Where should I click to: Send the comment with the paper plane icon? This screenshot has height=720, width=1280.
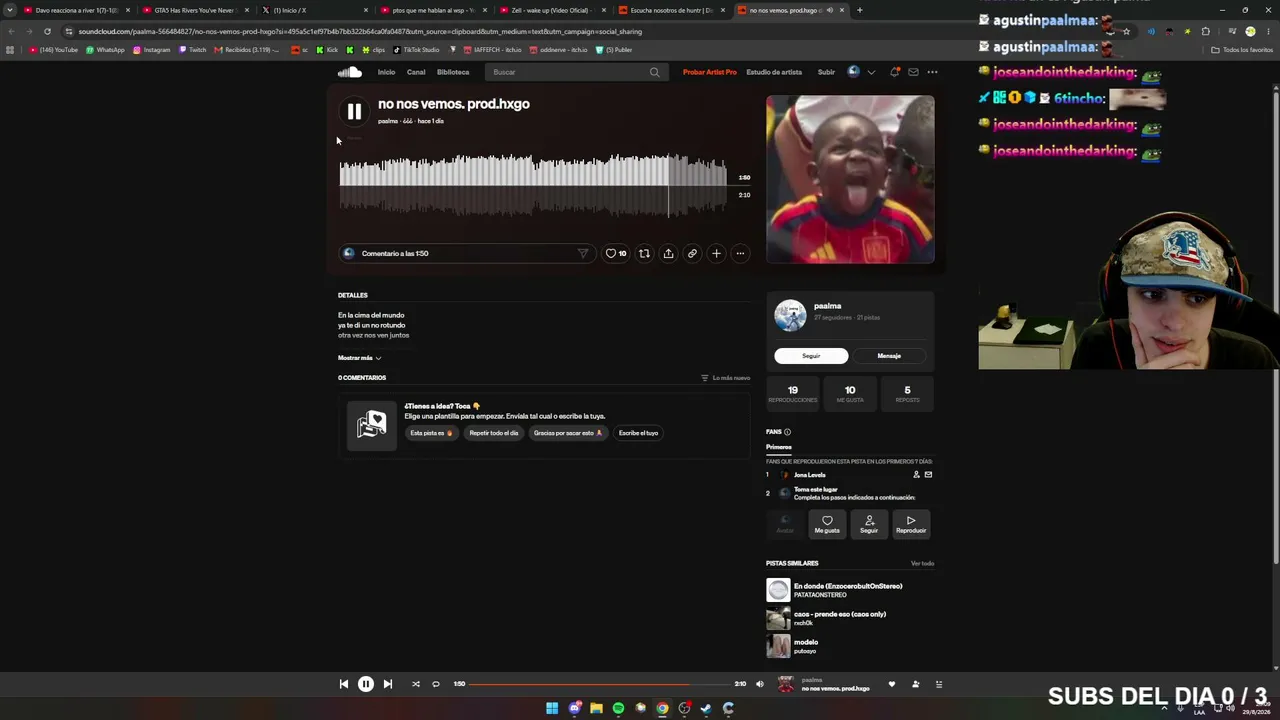(x=583, y=254)
